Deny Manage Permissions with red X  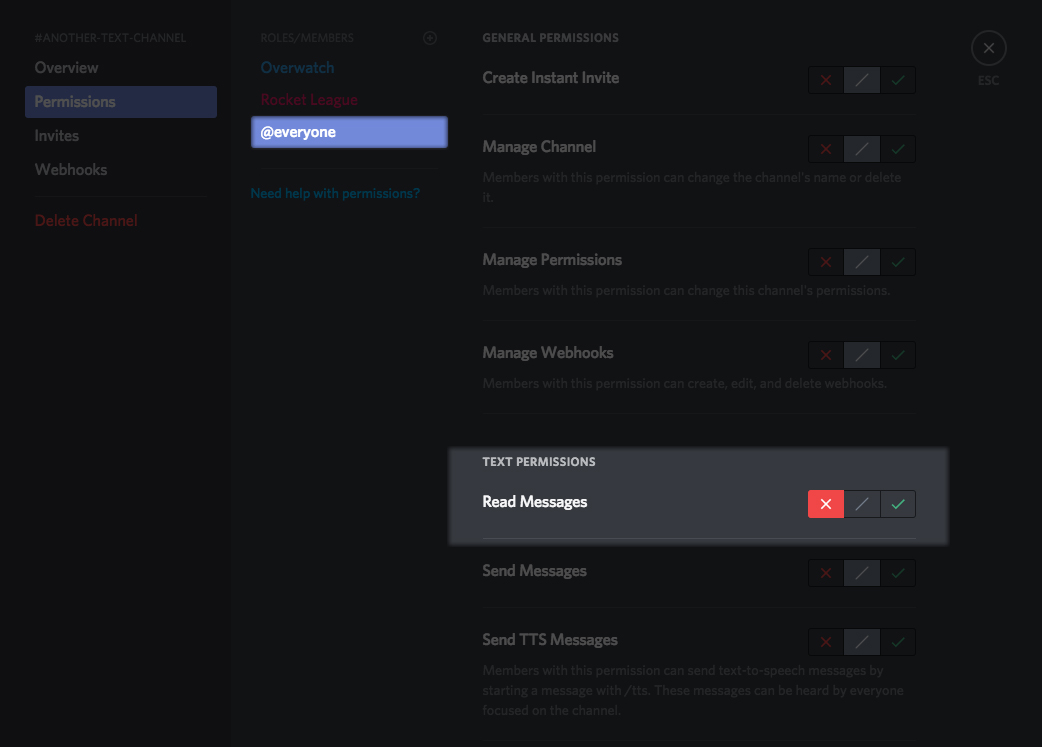click(x=826, y=263)
